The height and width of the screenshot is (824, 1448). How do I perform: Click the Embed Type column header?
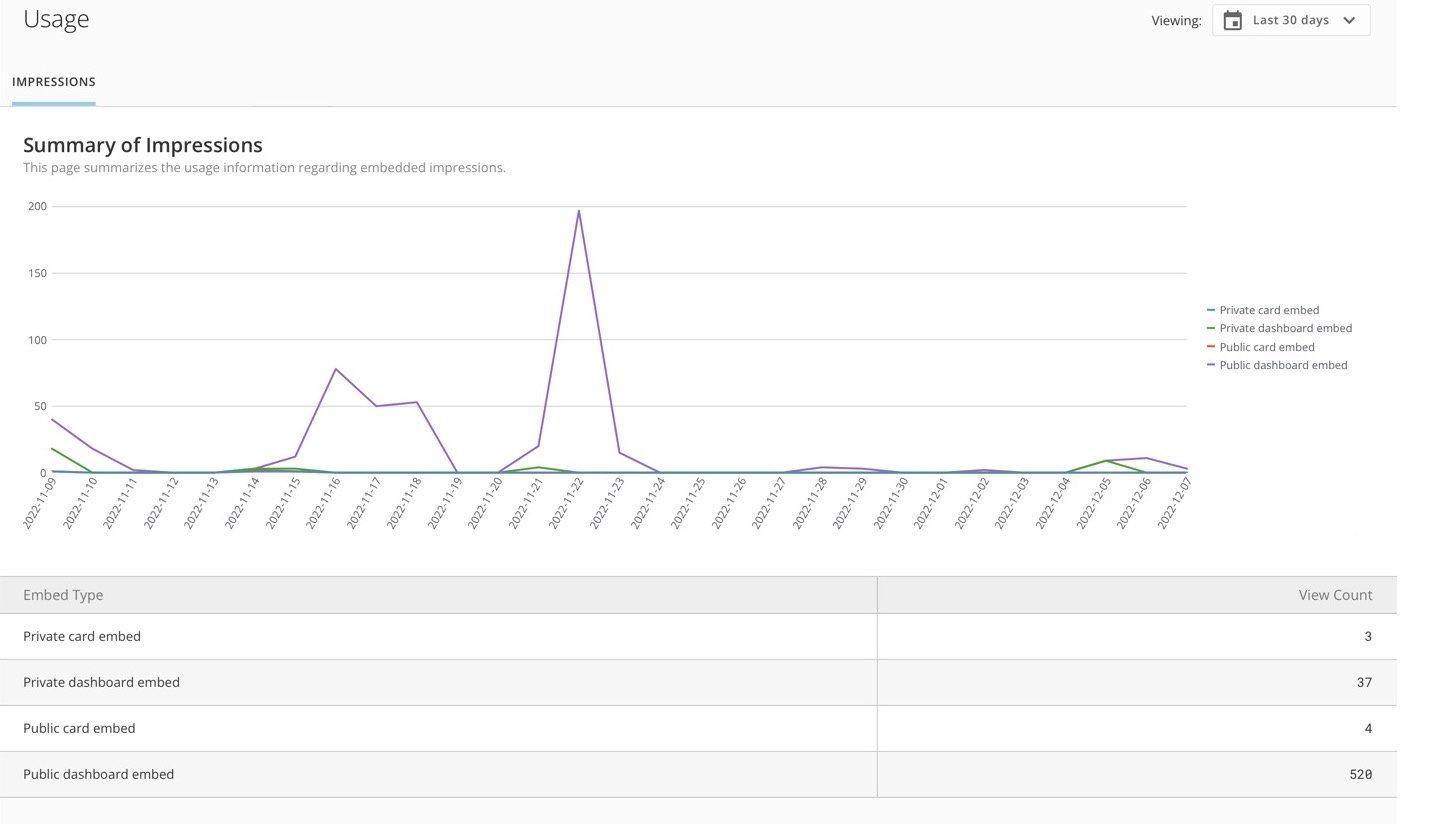click(63, 595)
